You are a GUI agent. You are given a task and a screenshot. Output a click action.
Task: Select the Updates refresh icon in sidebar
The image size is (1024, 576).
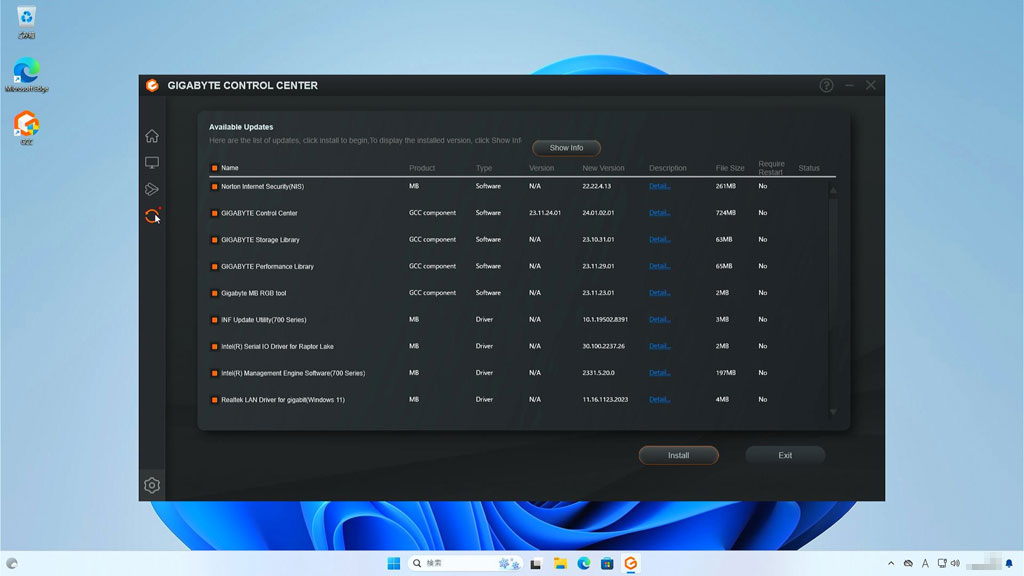click(x=152, y=215)
